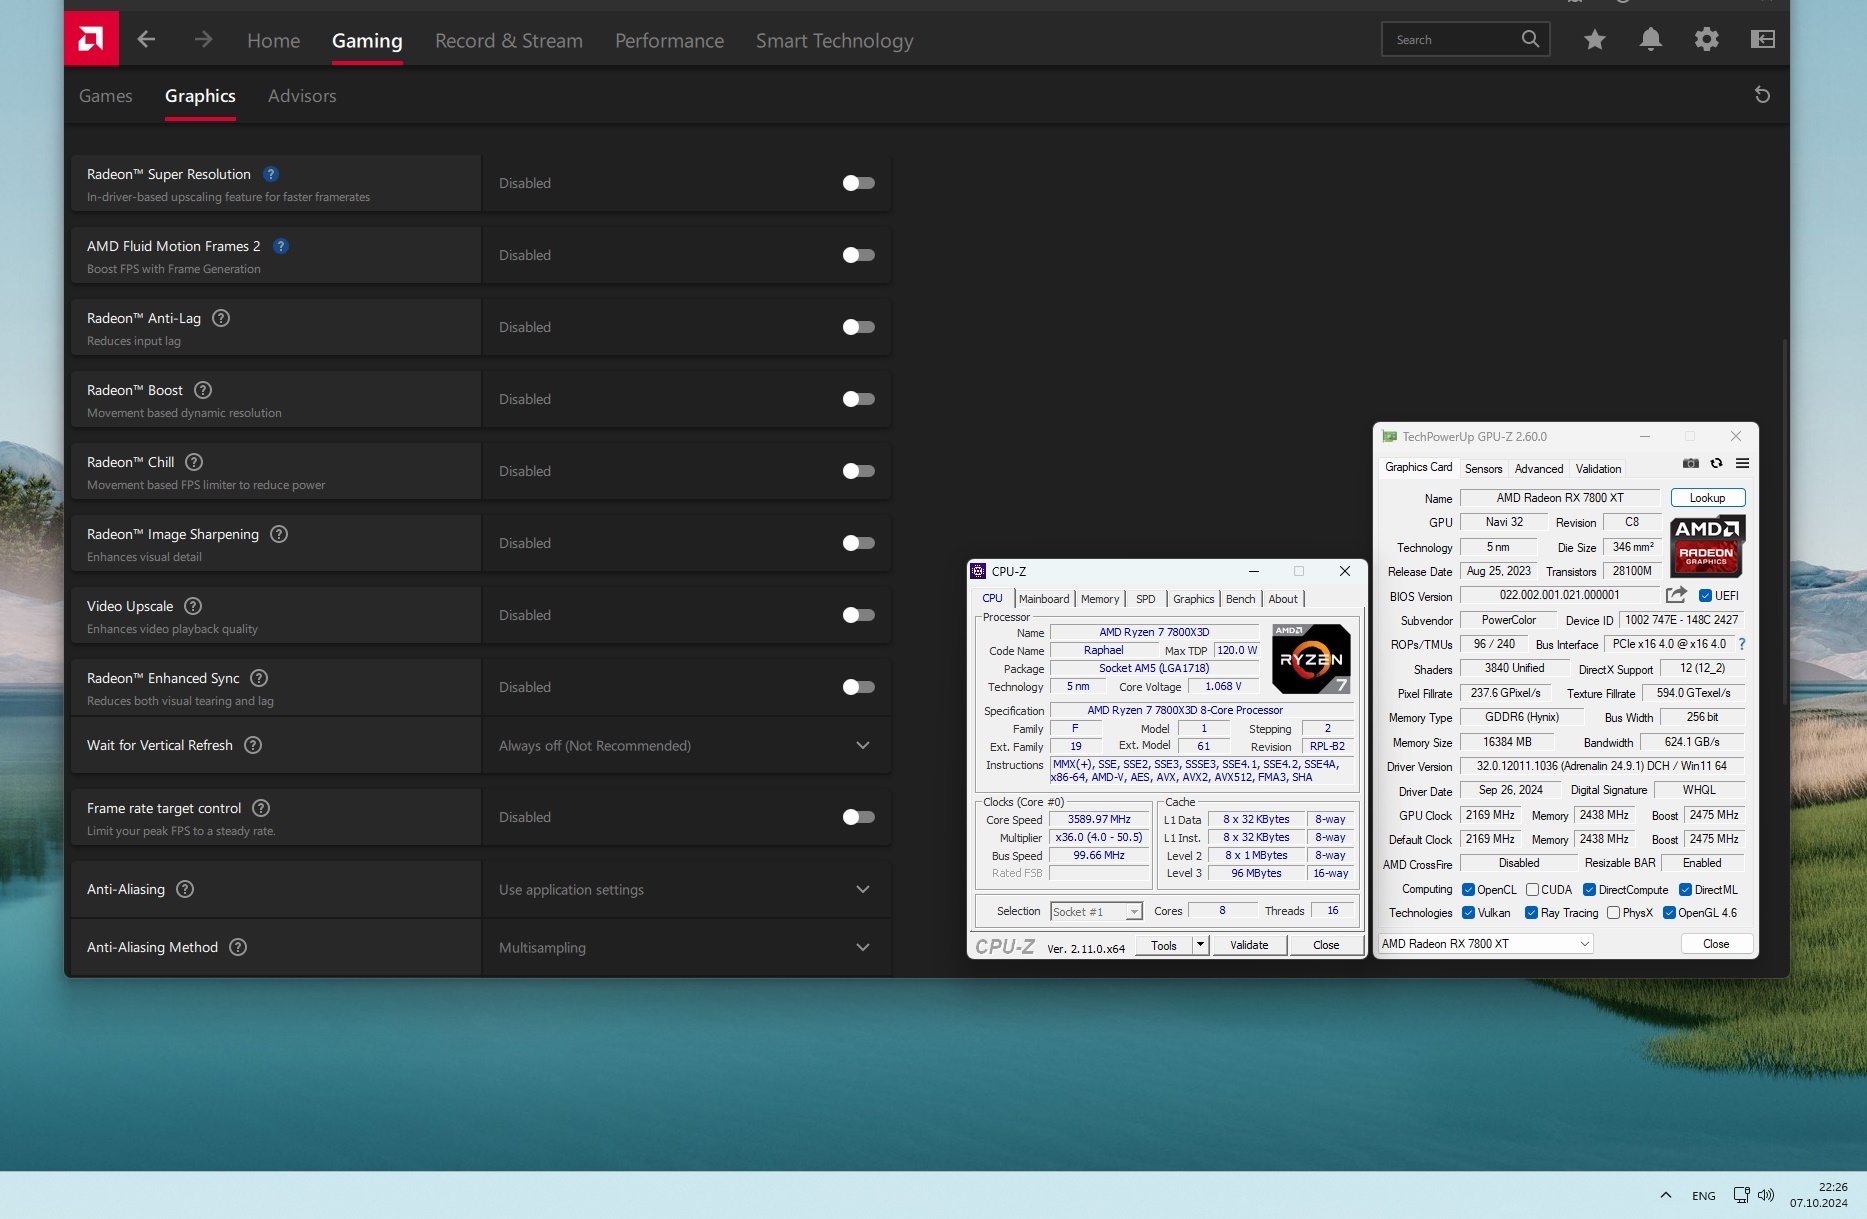Toggle UEFI checkbox in GPU-Z
The image size is (1867, 1219).
pos(1706,596)
